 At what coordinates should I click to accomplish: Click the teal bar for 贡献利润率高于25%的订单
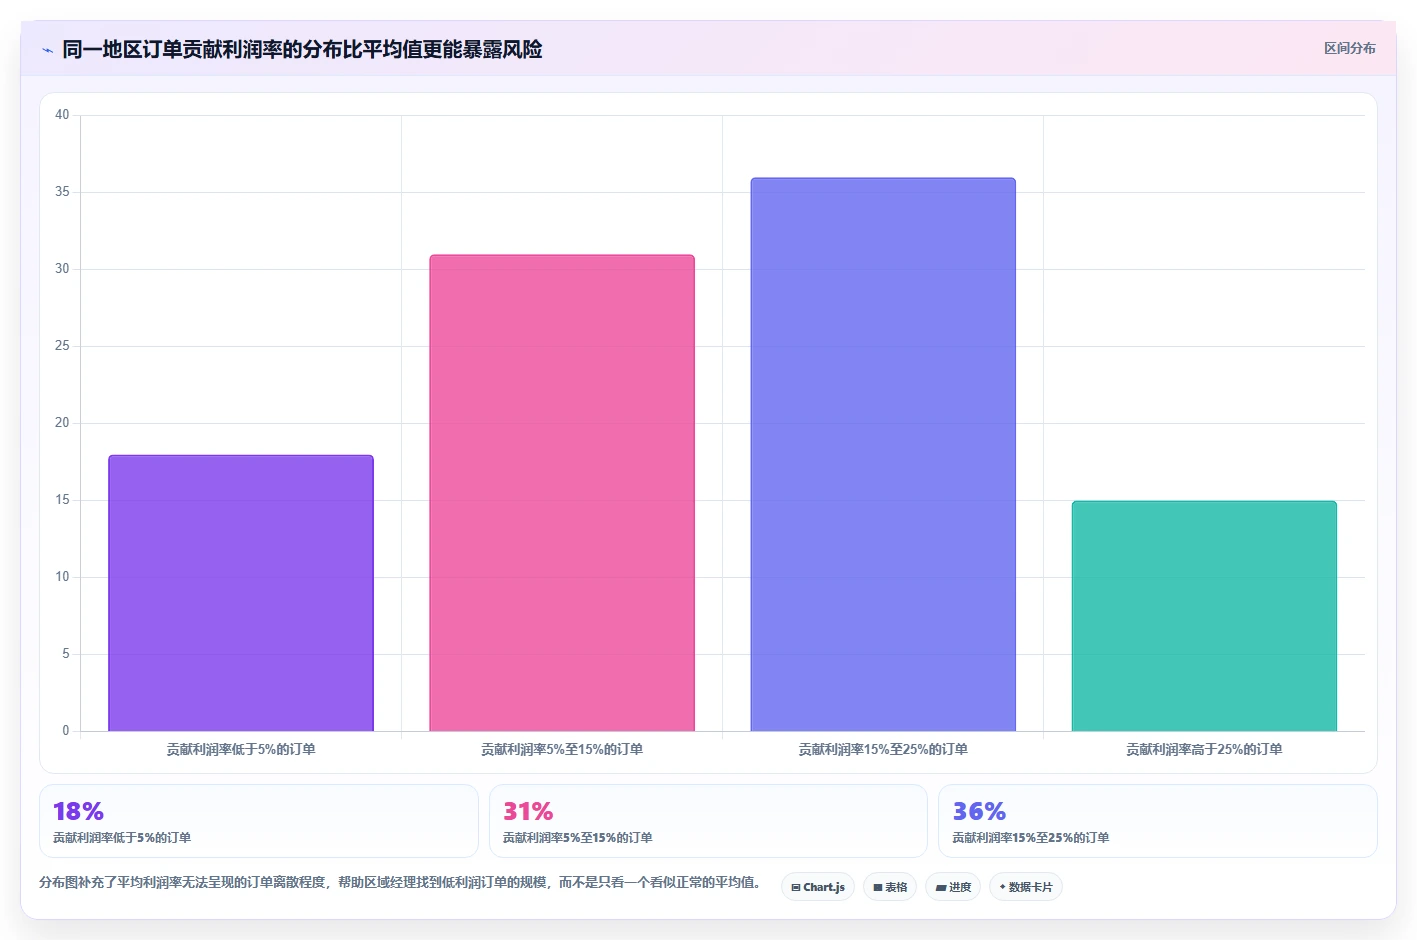(1204, 616)
